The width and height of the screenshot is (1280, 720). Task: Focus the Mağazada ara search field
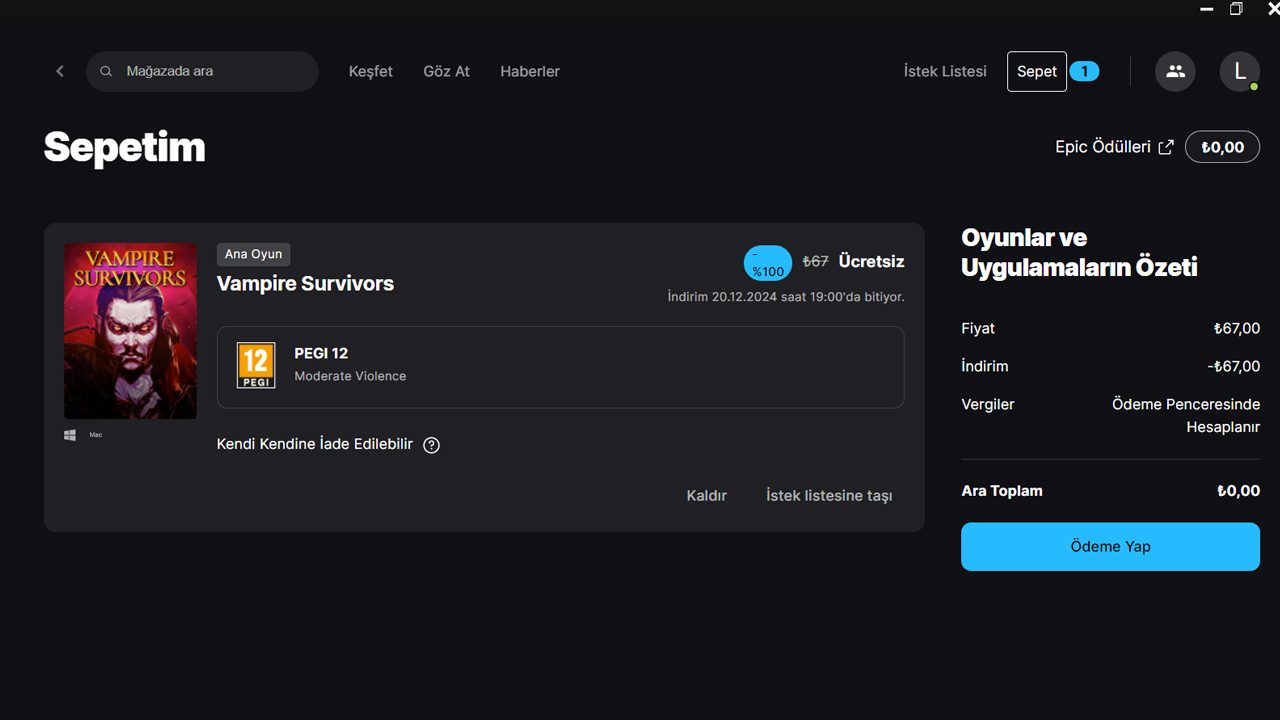[202, 72]
